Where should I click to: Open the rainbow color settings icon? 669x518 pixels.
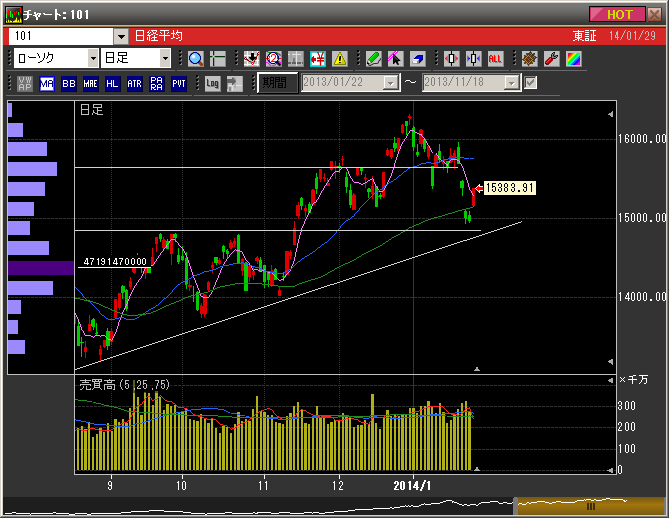[573, 59]
